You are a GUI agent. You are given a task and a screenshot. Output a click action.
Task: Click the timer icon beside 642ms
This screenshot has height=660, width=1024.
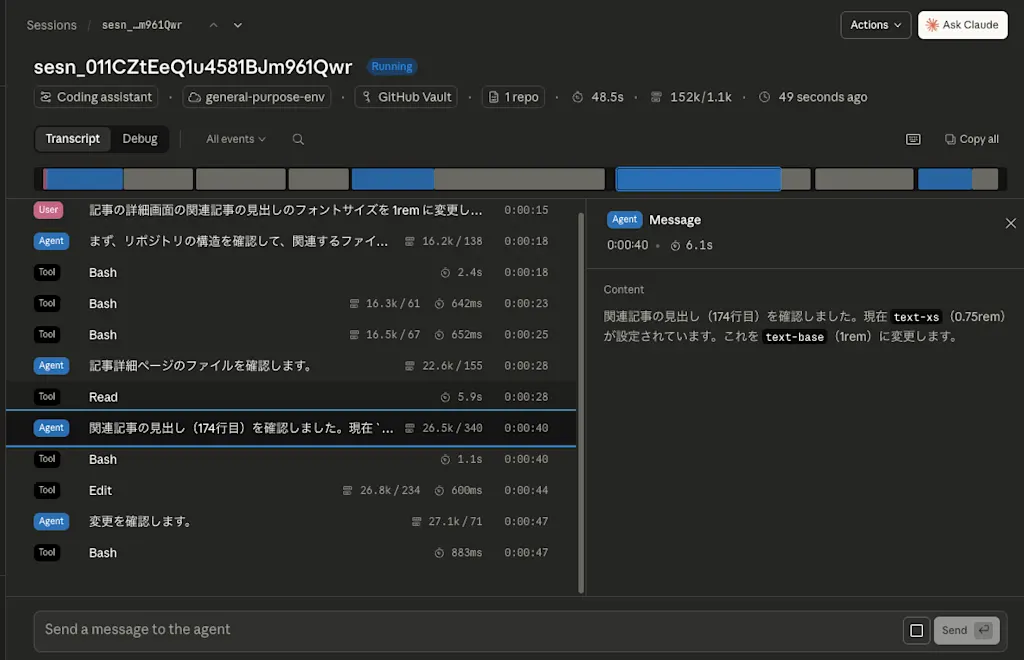coord(440,304)
